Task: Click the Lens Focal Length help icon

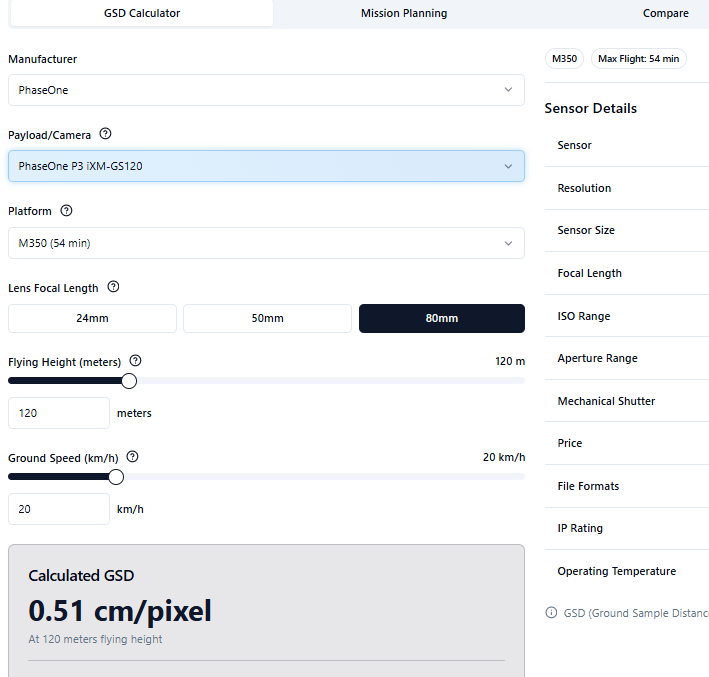Action: pyautogui.click(x=113, y=287)
